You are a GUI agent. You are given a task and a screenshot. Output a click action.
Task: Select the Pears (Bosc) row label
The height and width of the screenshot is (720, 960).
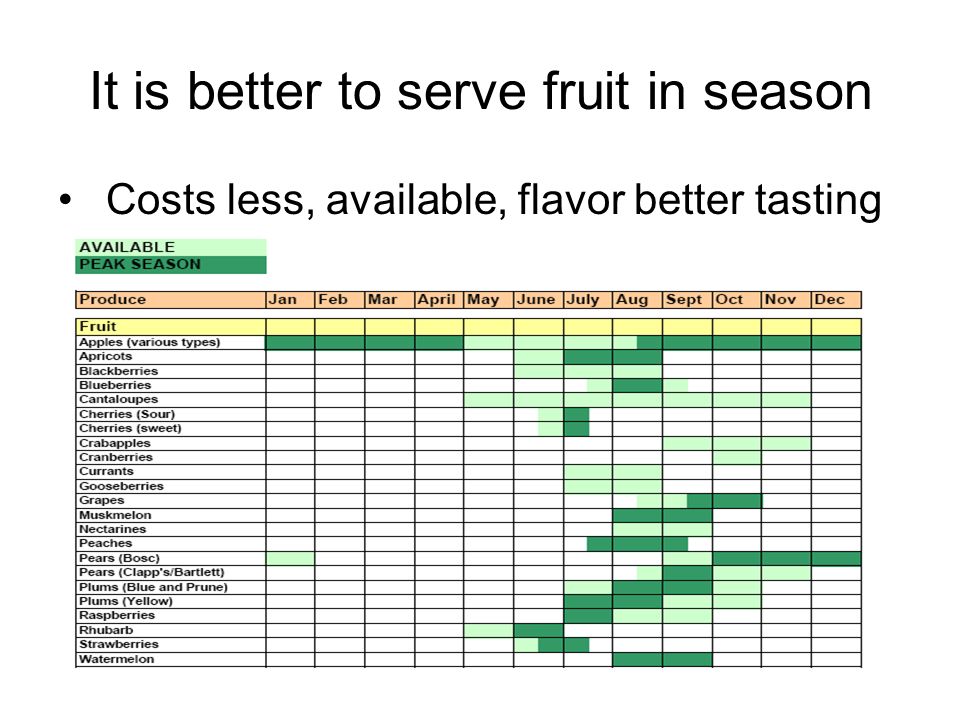pos(171,558)
